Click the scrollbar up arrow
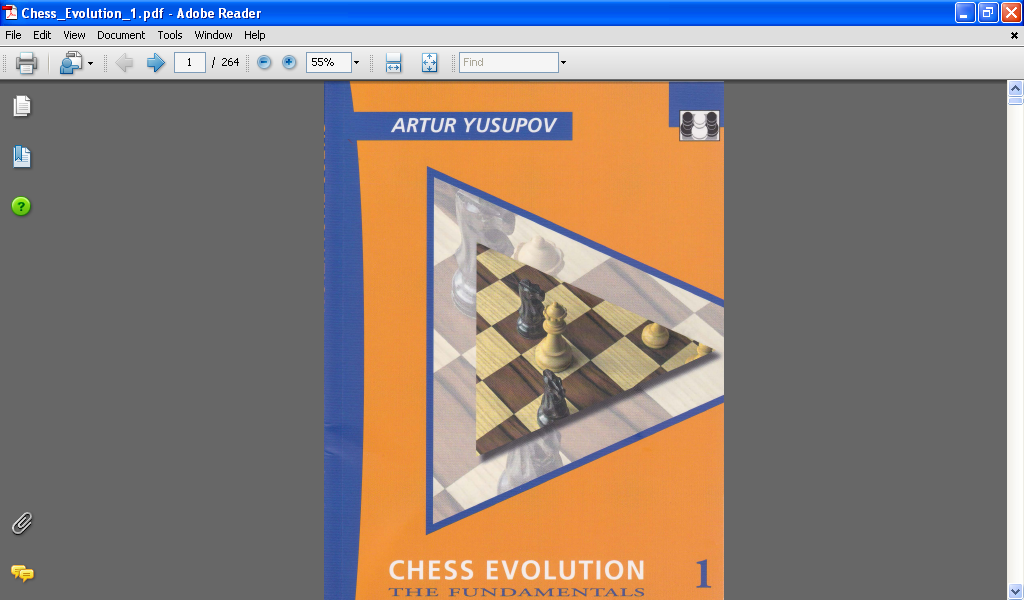The image size is (1024, 600). (x=1015, y=87)
